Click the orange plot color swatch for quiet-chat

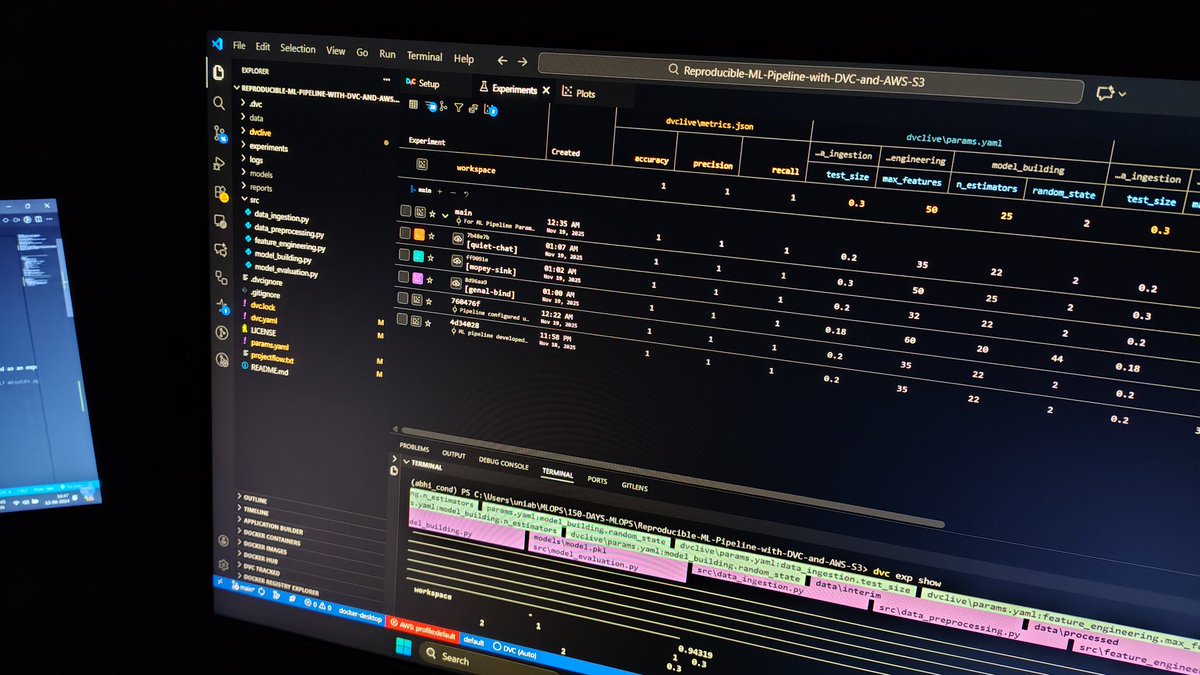point(421,235)
